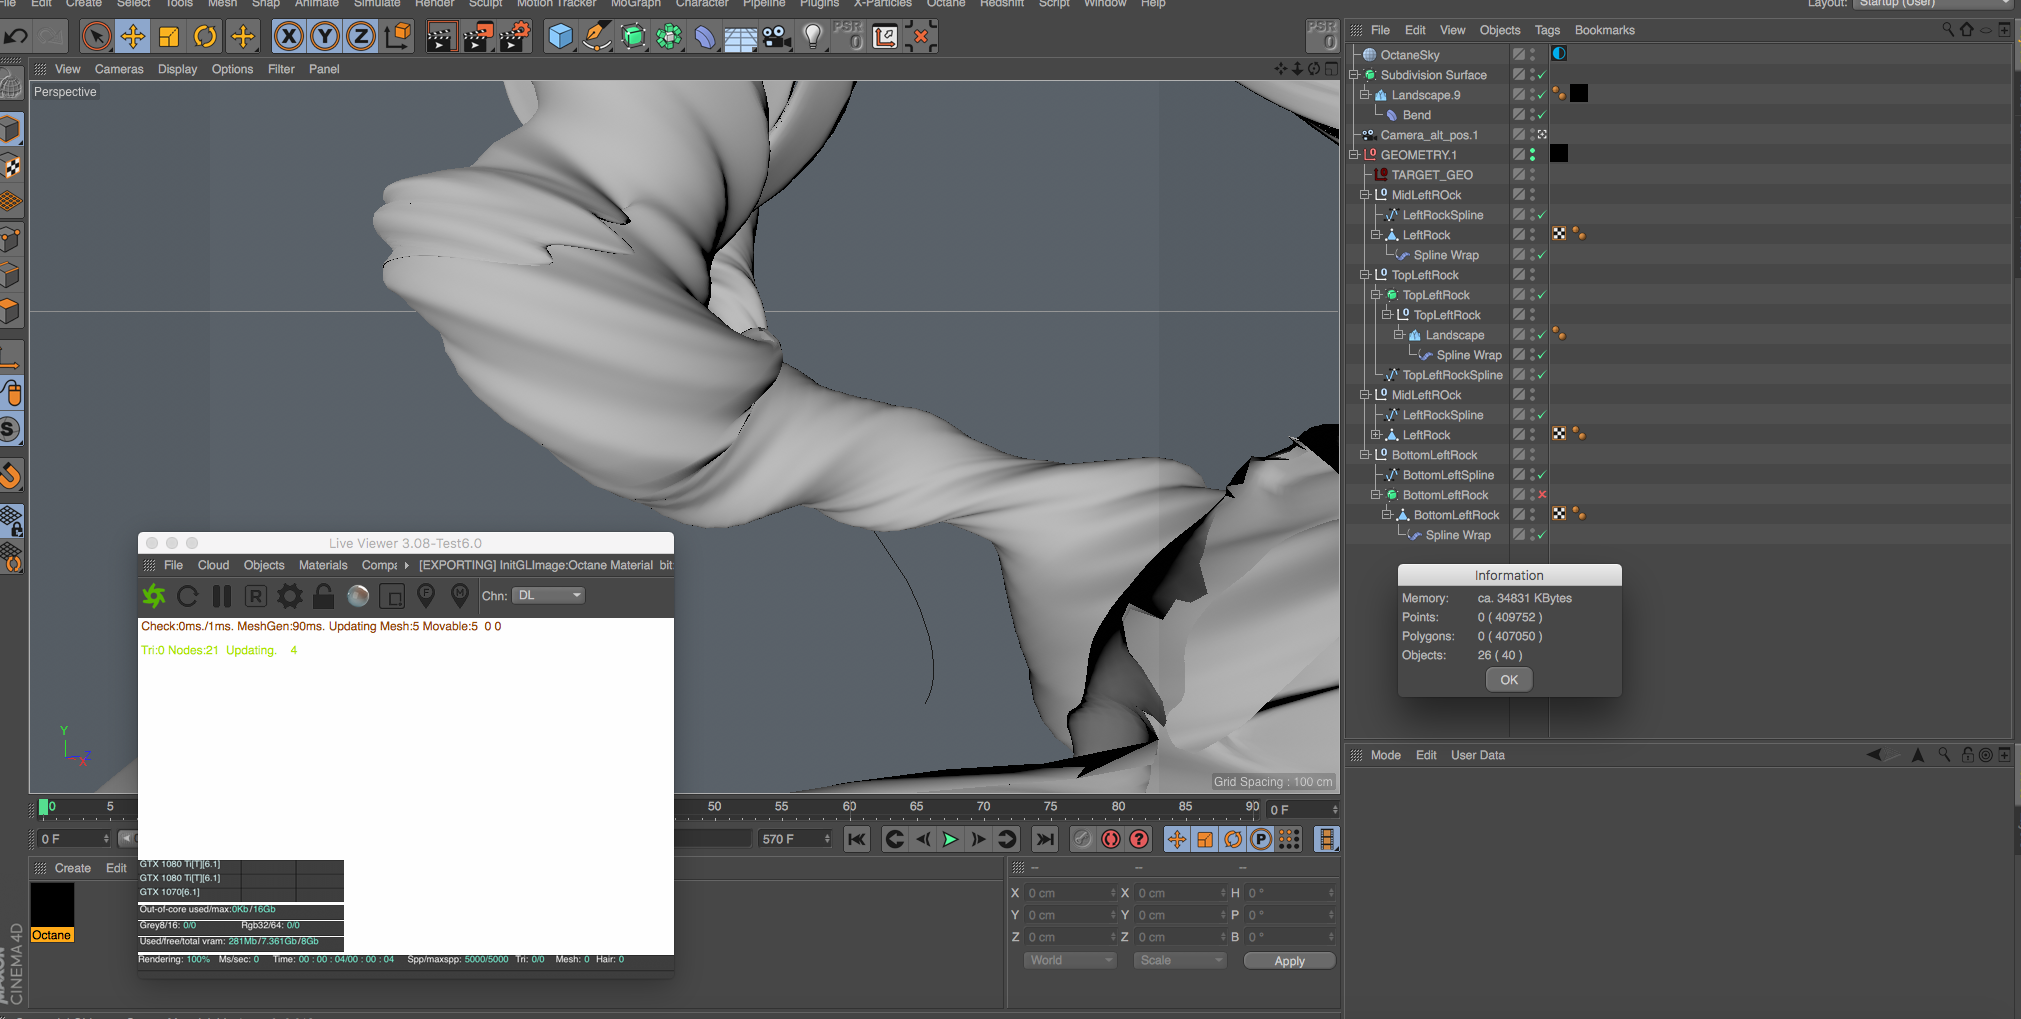Open Cameras menu in viewport
The width and height of the screenshot is (2021, 1019).
point(118,69)
